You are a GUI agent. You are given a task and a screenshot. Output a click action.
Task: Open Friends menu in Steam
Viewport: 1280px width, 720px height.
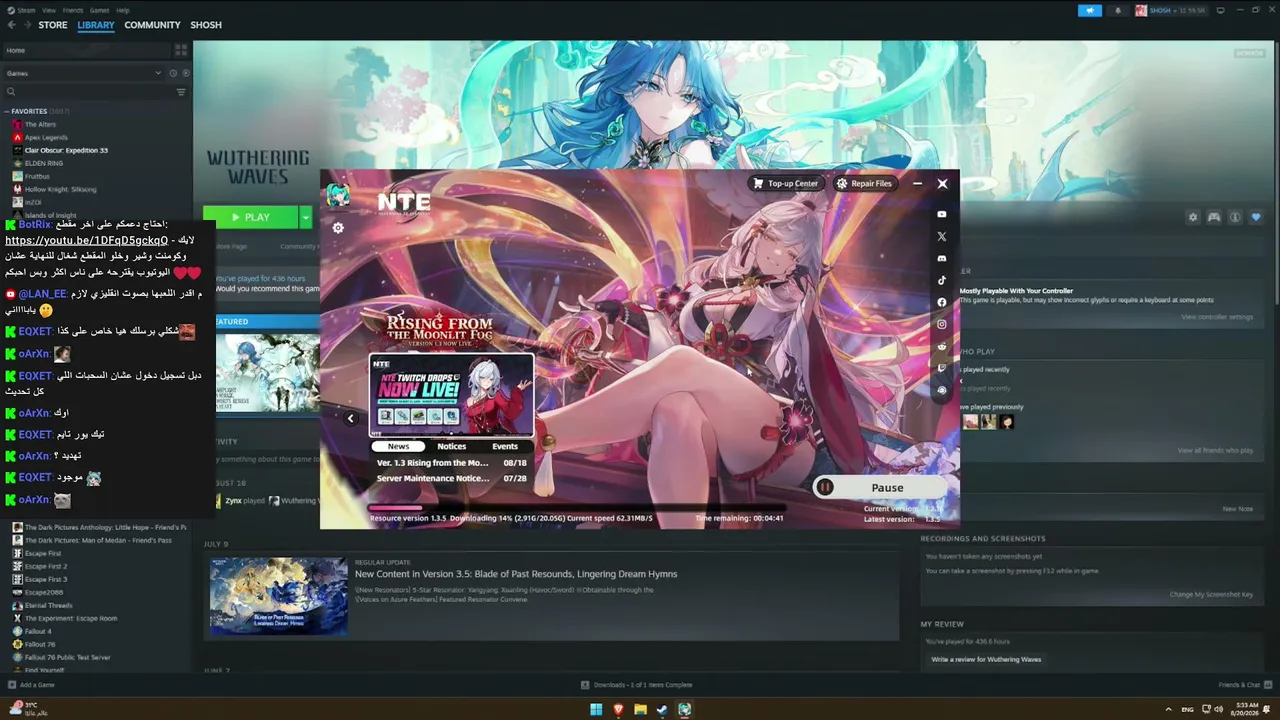click(x=73, y=10)
